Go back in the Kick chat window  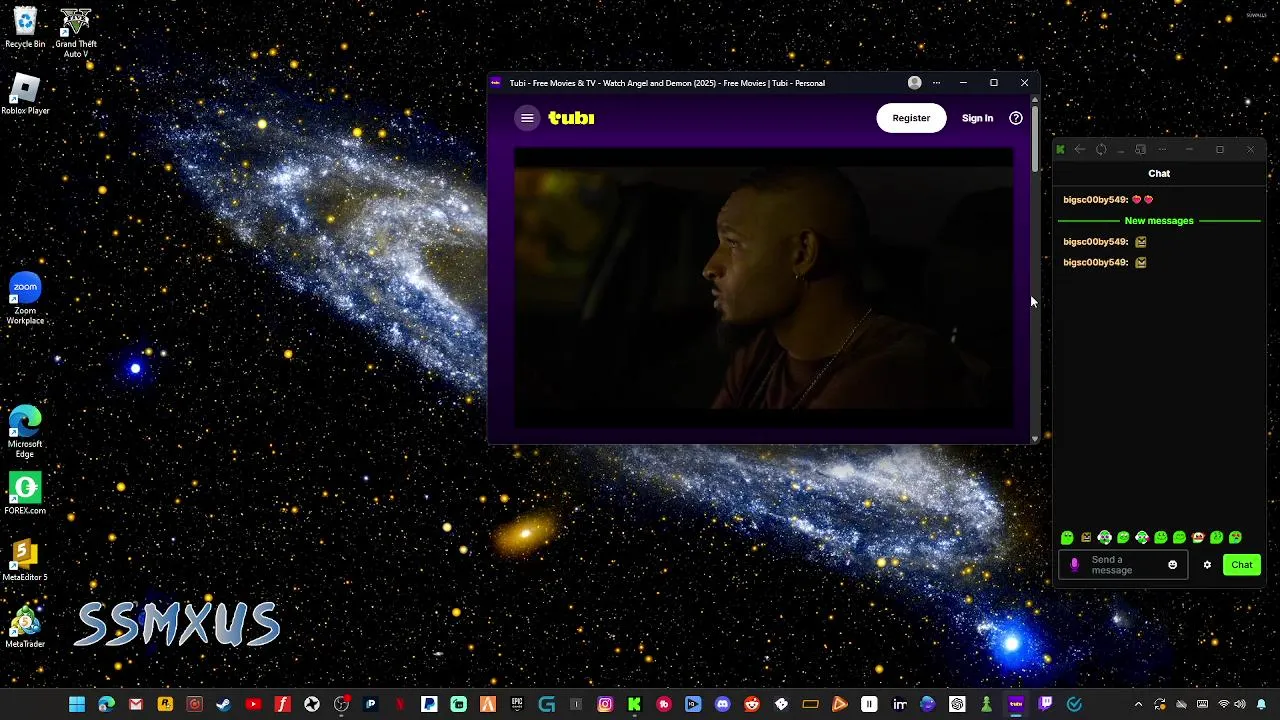(1079, 150)
